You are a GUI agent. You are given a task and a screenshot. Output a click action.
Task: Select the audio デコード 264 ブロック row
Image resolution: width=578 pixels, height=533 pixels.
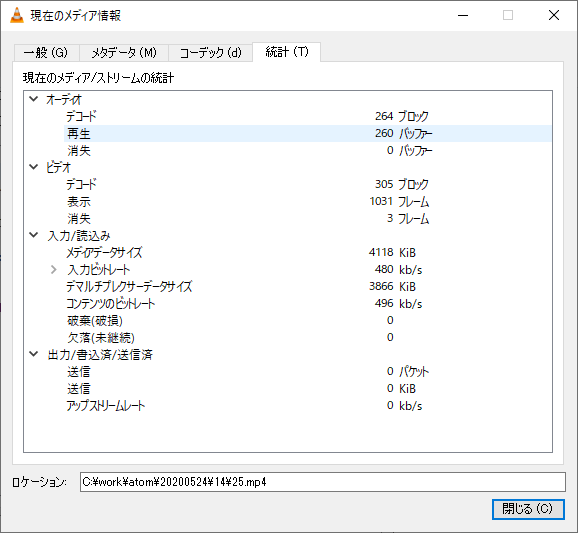point(308,116)
